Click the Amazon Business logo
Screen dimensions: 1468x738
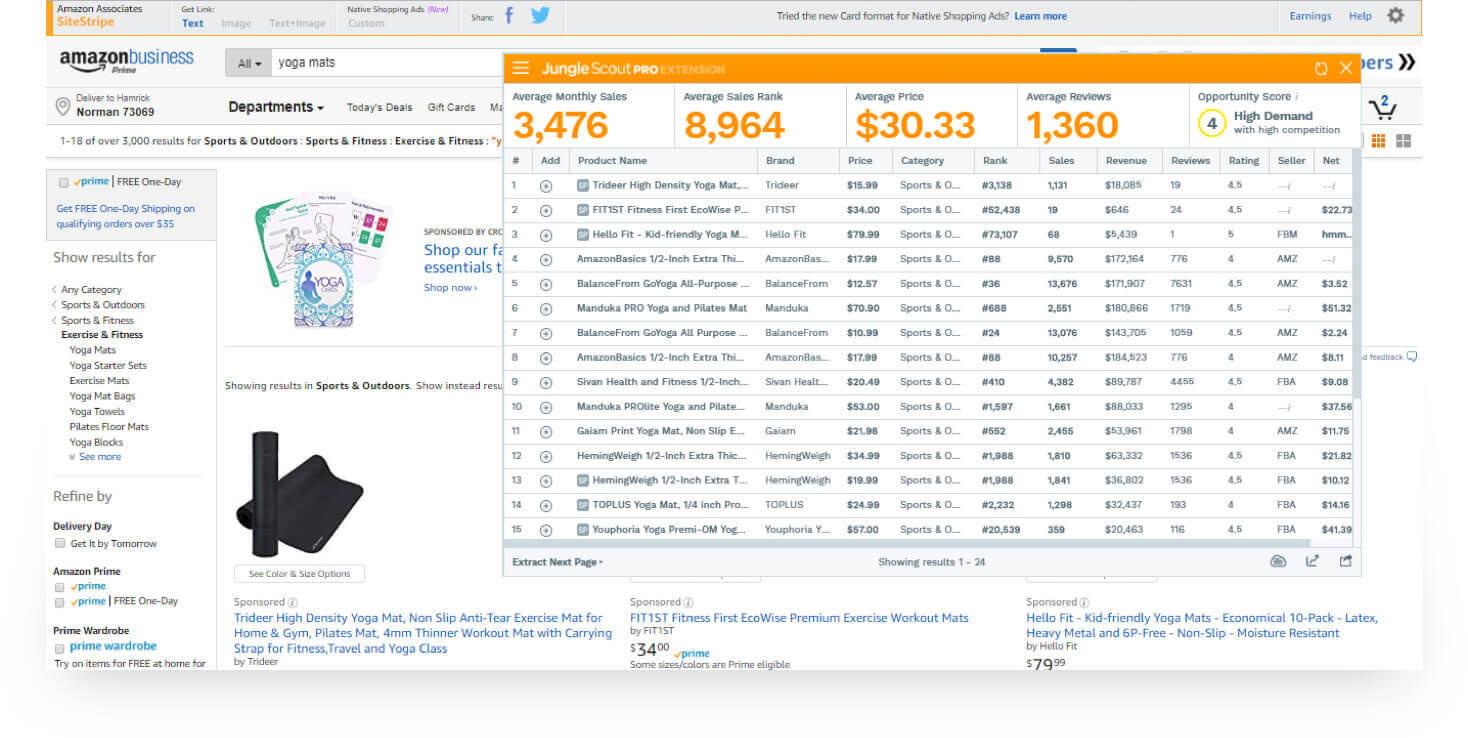126,60
